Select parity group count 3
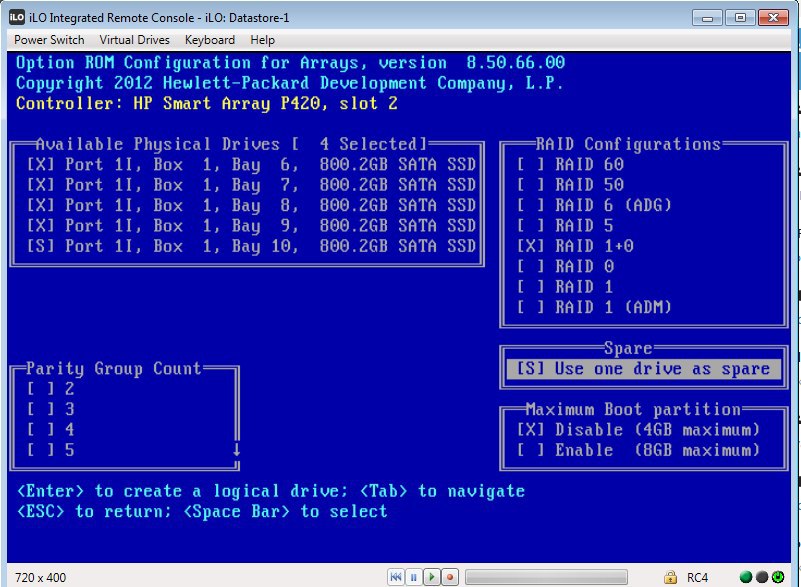 (x=51, y=410)
